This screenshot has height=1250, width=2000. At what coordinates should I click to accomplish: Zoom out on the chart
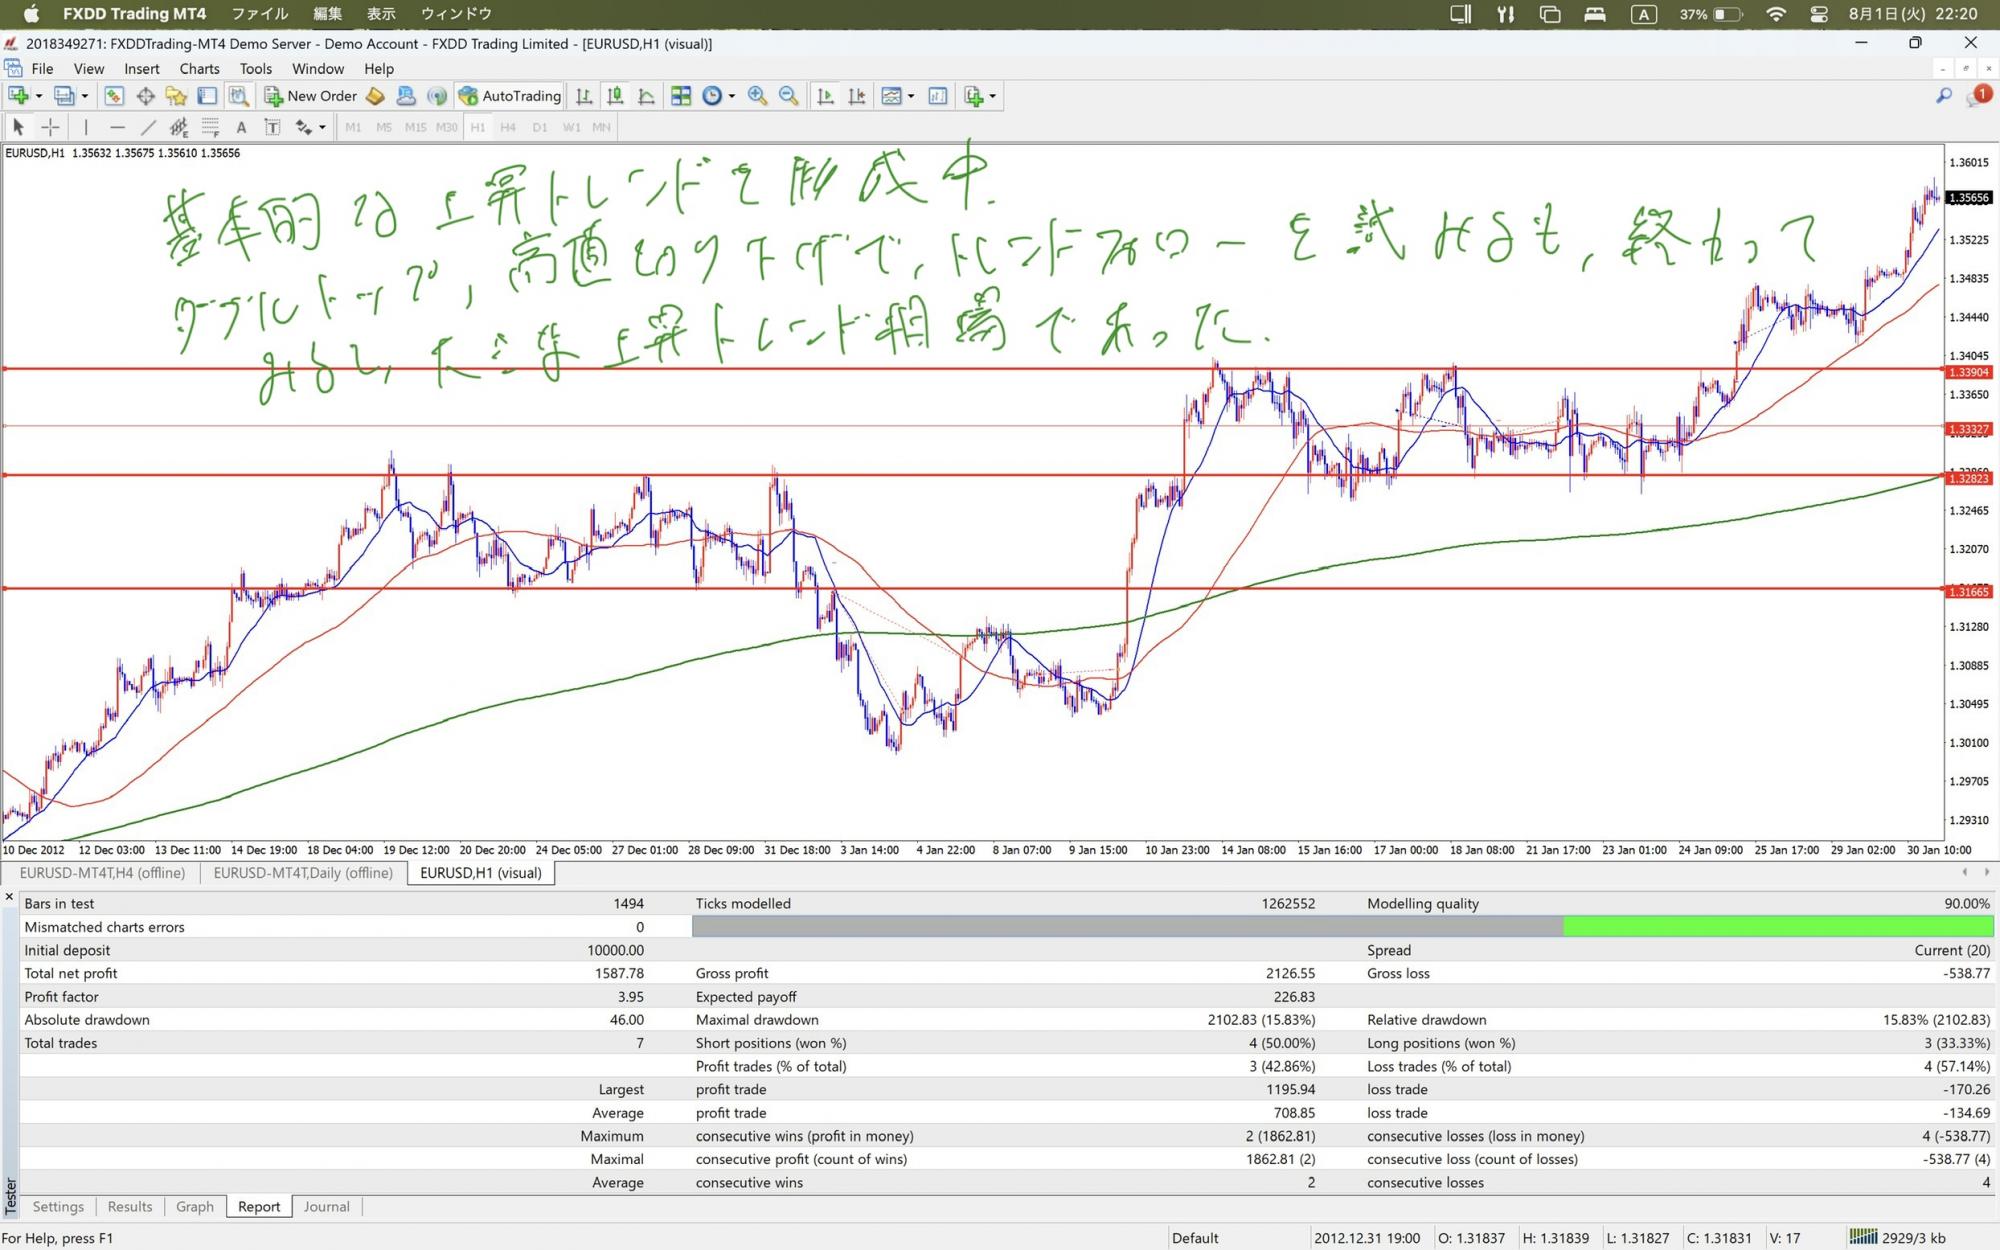coord(788,96)
